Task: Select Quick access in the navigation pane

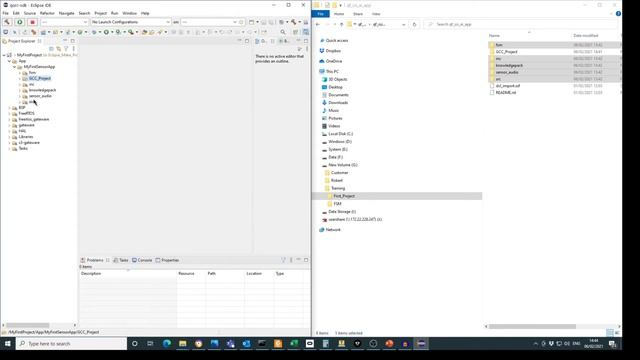Action: coord(333,40)
